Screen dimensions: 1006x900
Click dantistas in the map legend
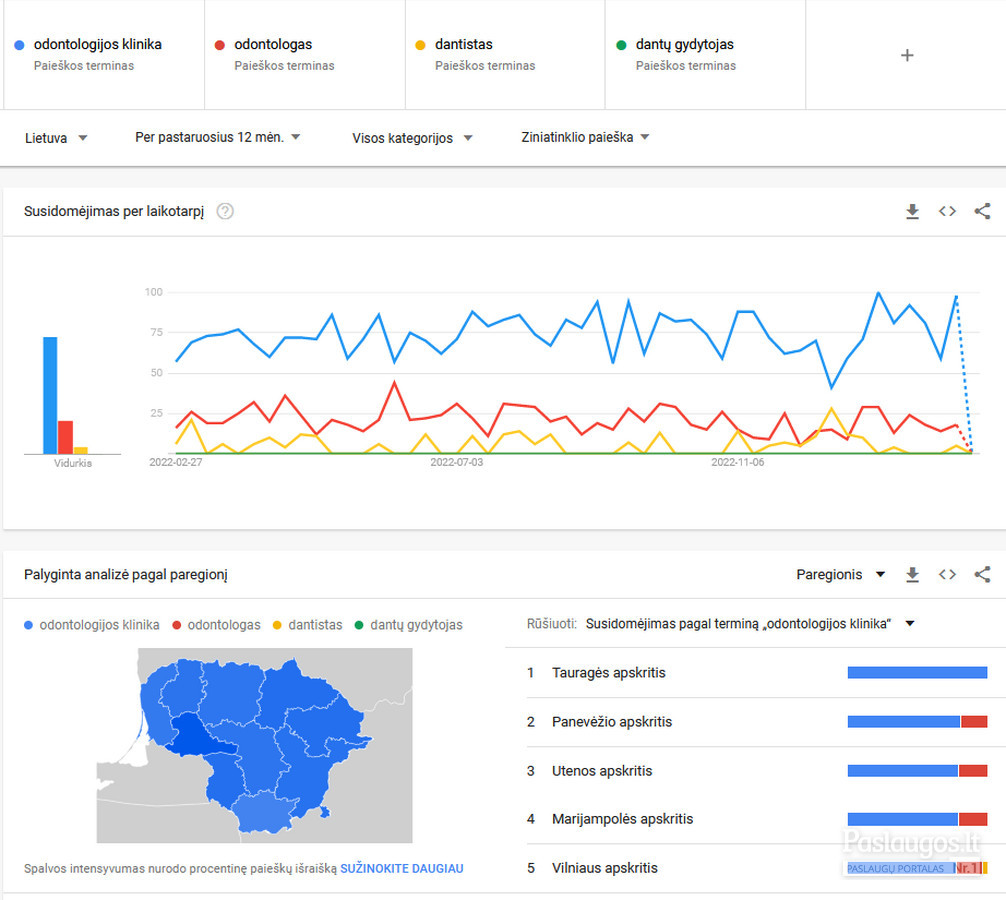pyautogui.click(x=307, y=625)
